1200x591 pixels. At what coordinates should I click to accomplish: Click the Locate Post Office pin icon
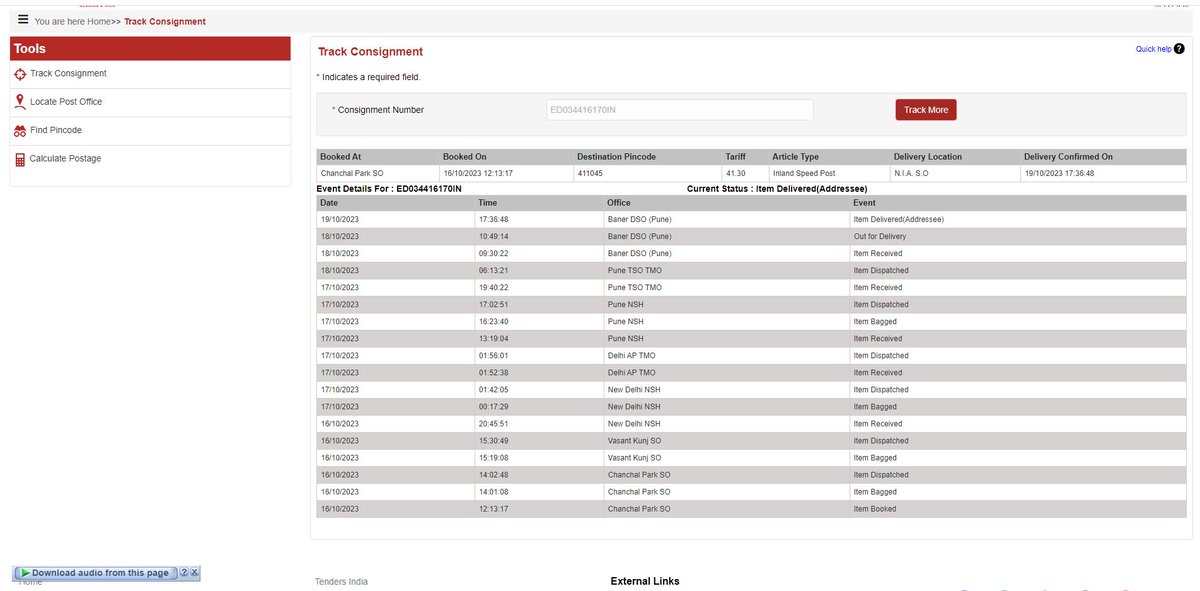pos(20,102)
